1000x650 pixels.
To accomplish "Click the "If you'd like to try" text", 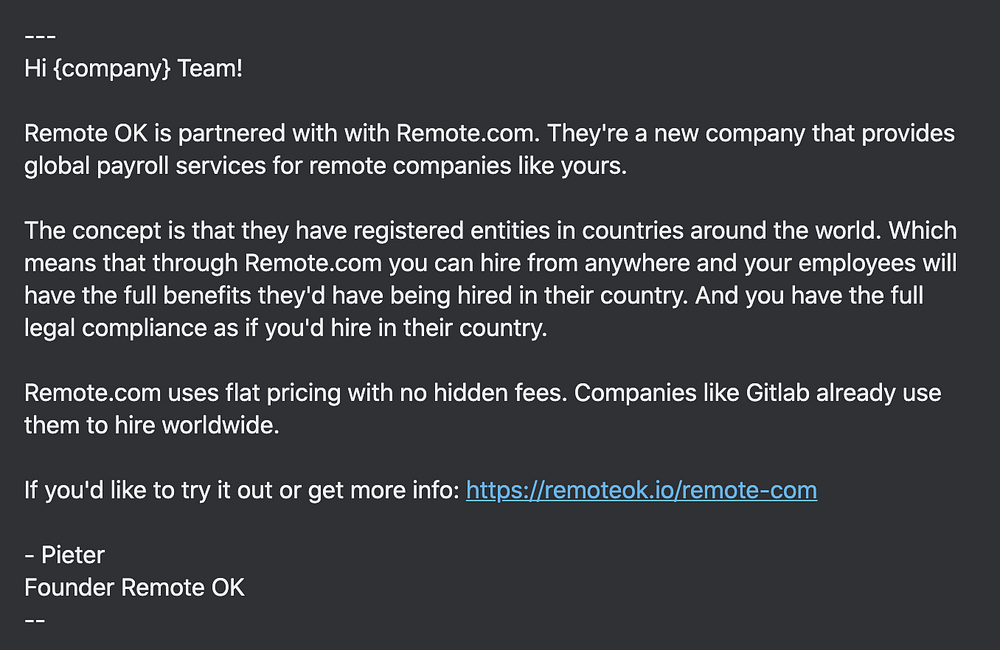I will [117, 490].
